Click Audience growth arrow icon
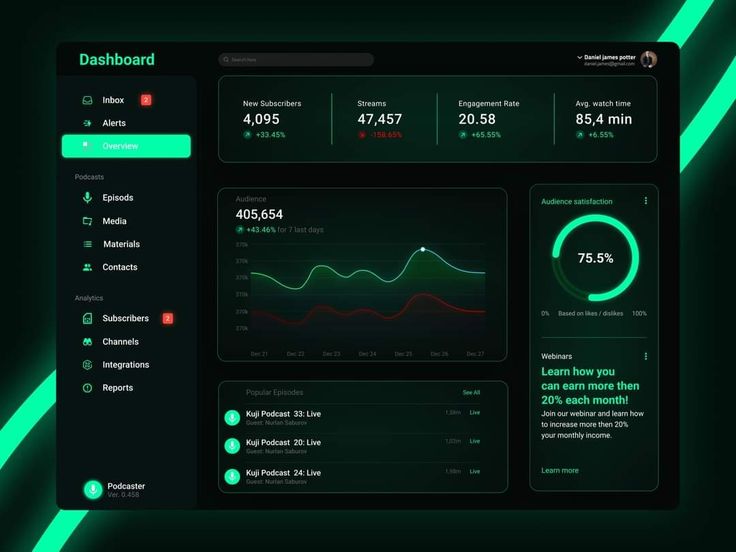This screenshot has width=736, height=552. tap(240, 230)
